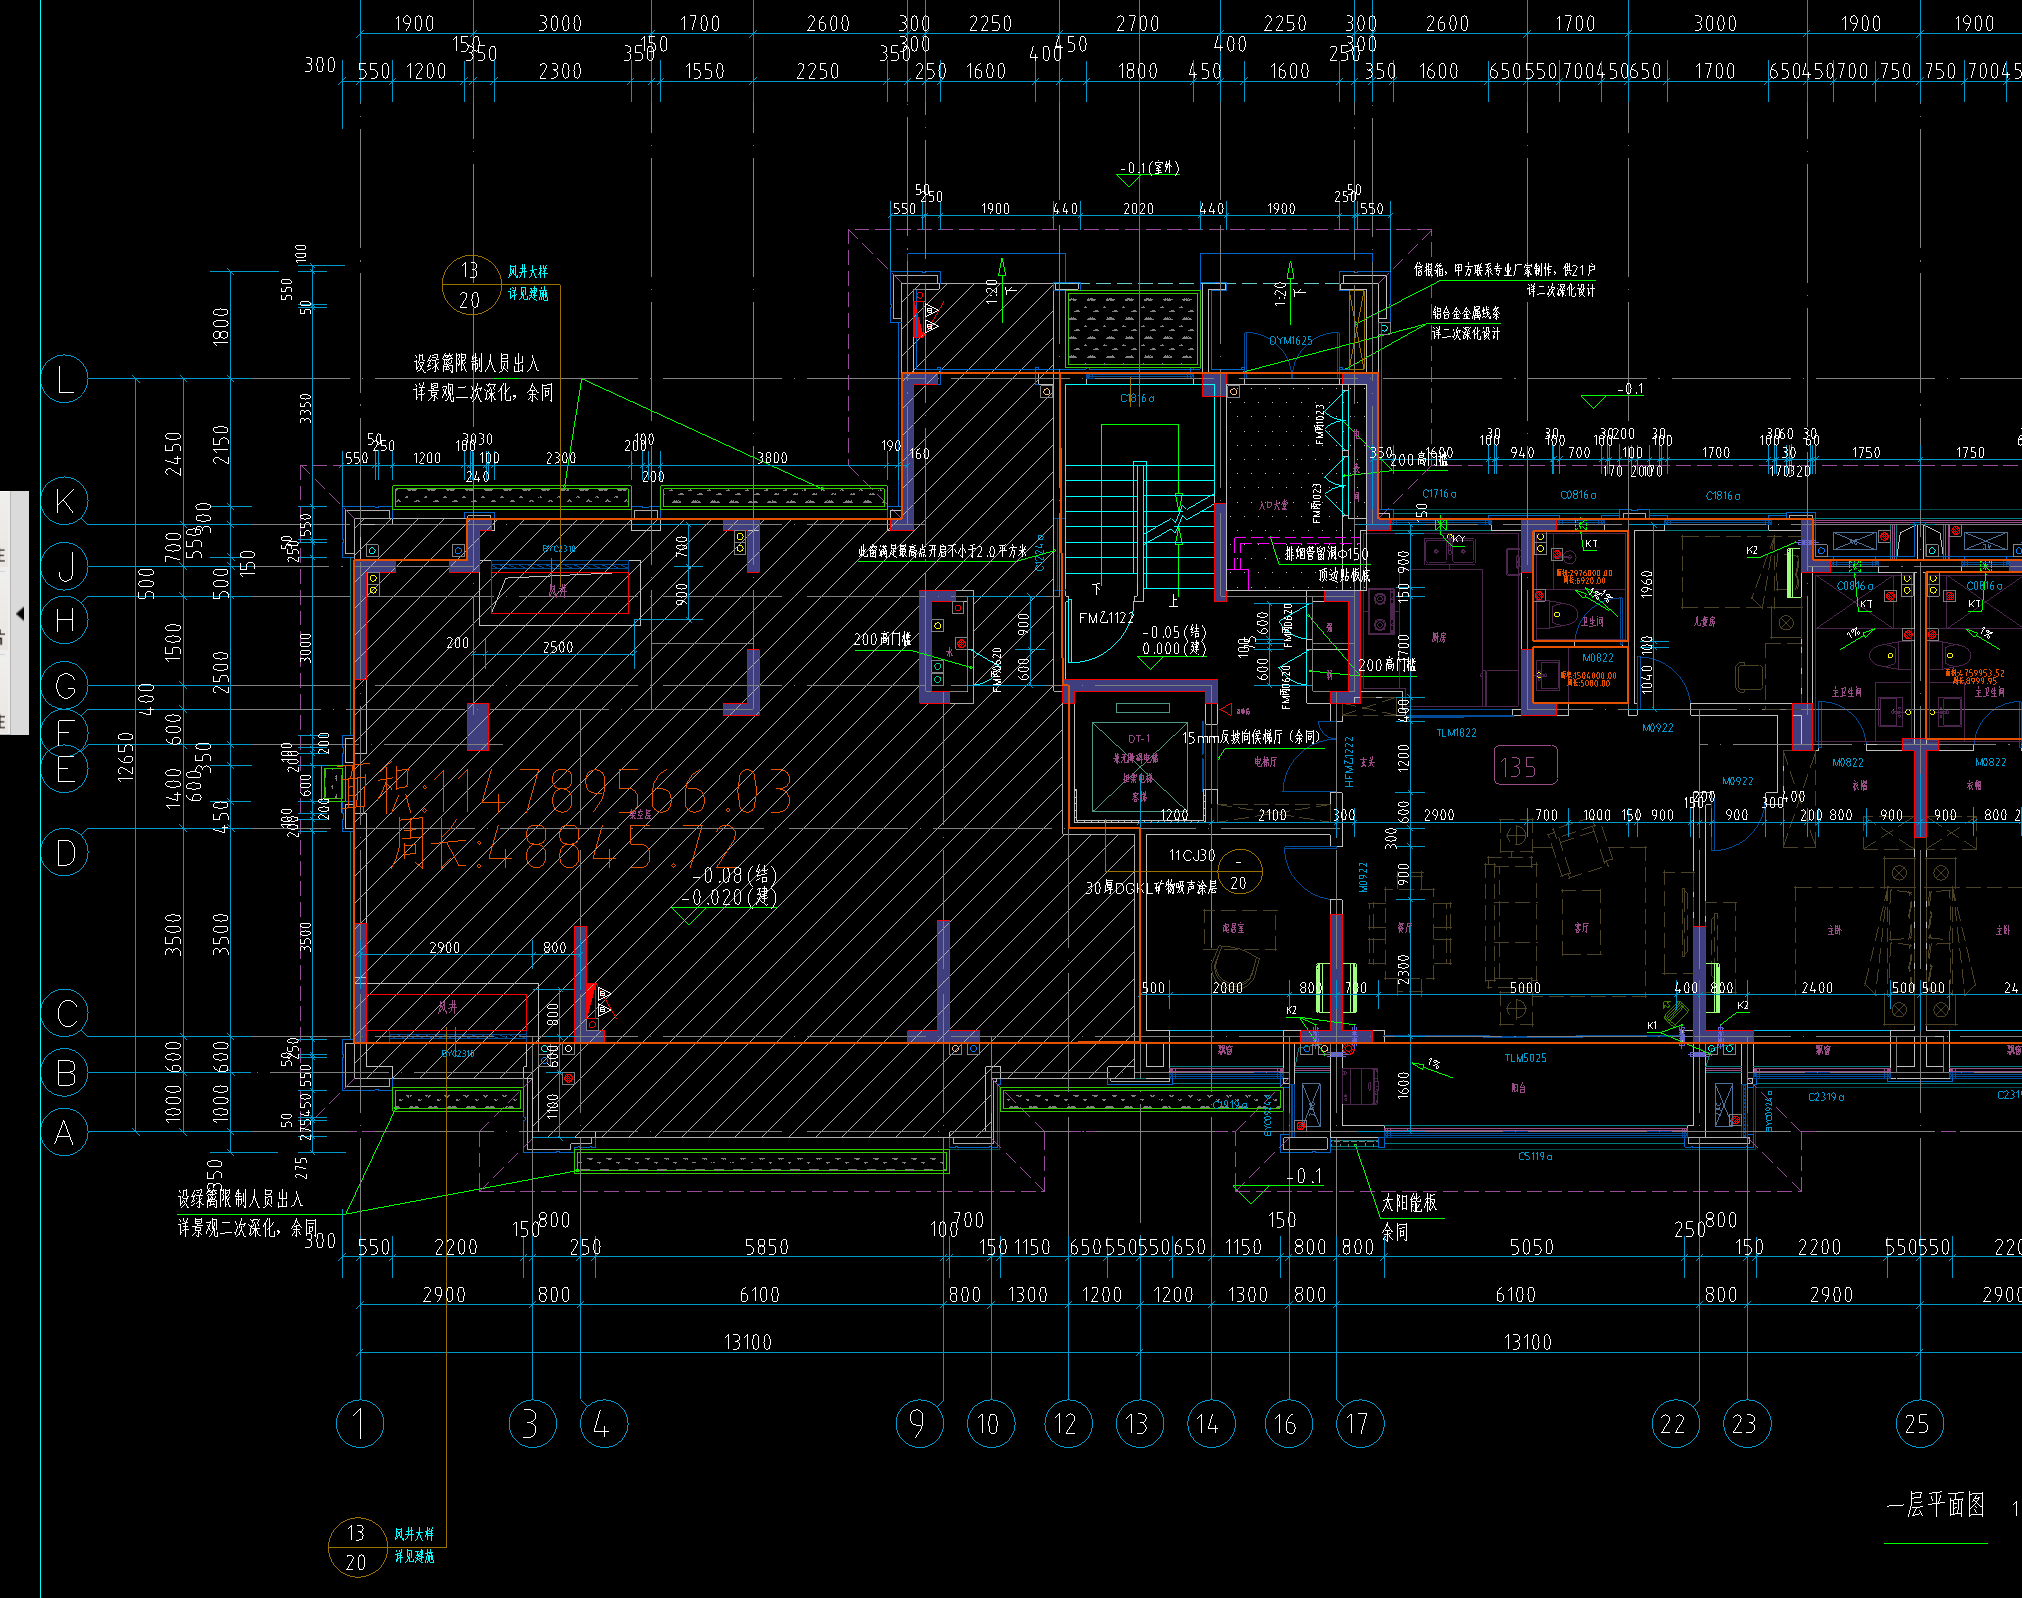The height and width of the screenshot is (1598, 2022).
Task: Select axis bubble D on the left
Action: click(x=65, y=853)
